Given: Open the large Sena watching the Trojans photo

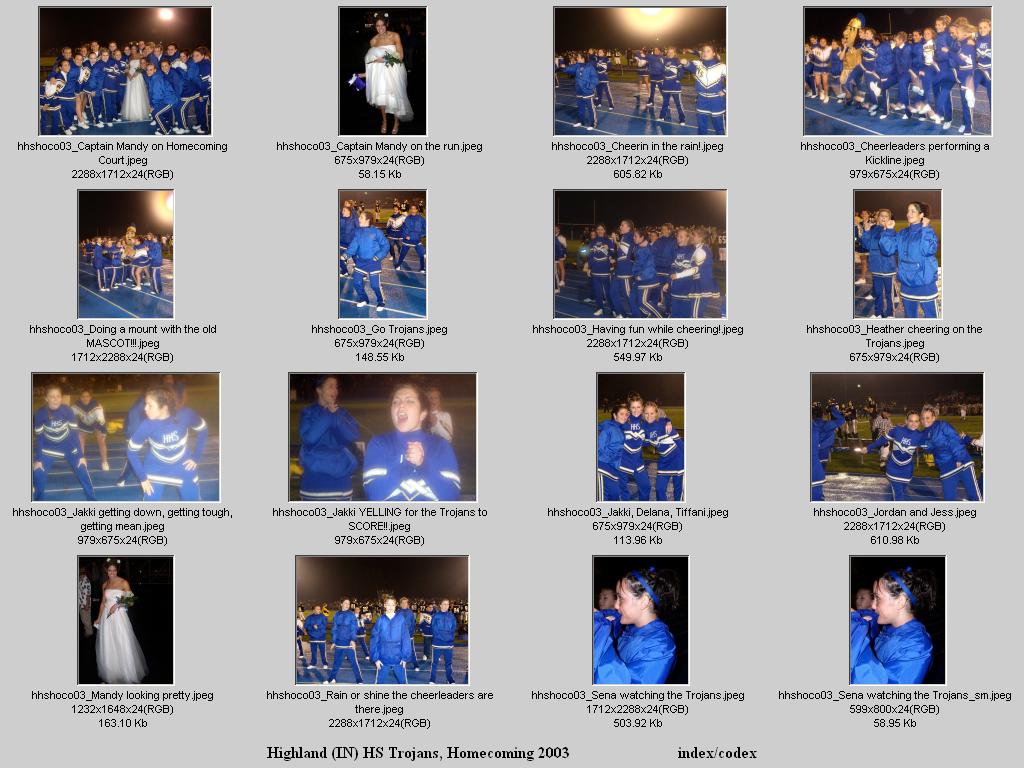Looking at the screenshot, I should click(640, 620).
